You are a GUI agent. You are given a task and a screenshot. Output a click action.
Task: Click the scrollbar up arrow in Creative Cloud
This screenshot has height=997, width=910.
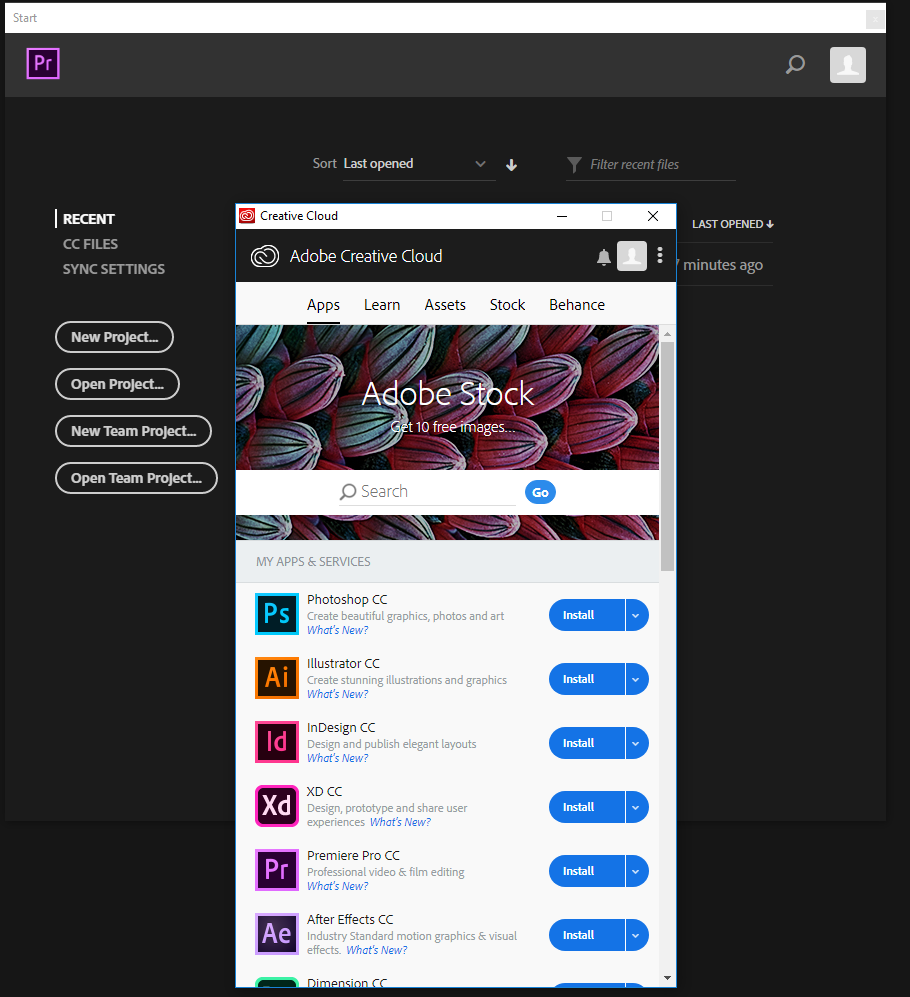pos(667,333)
